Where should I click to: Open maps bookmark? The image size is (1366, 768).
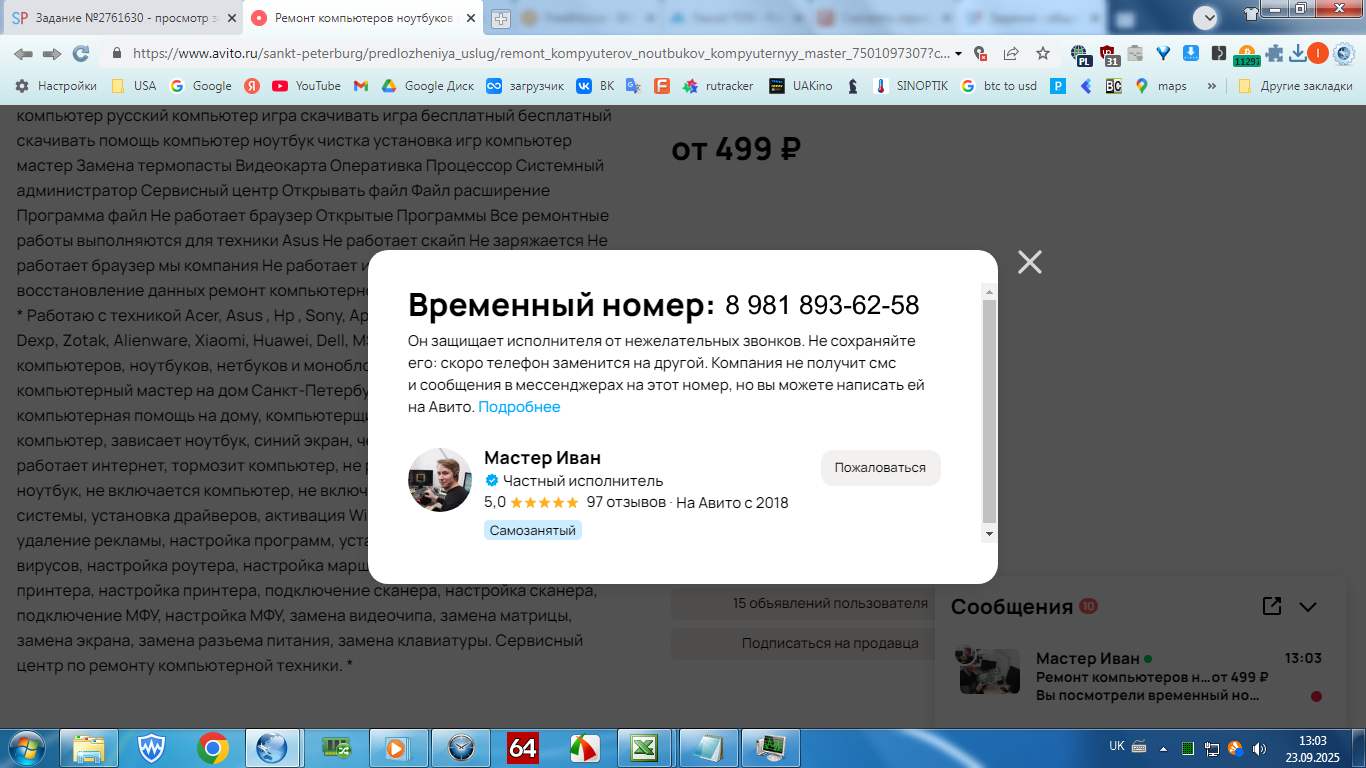[x=1160, y=86]
